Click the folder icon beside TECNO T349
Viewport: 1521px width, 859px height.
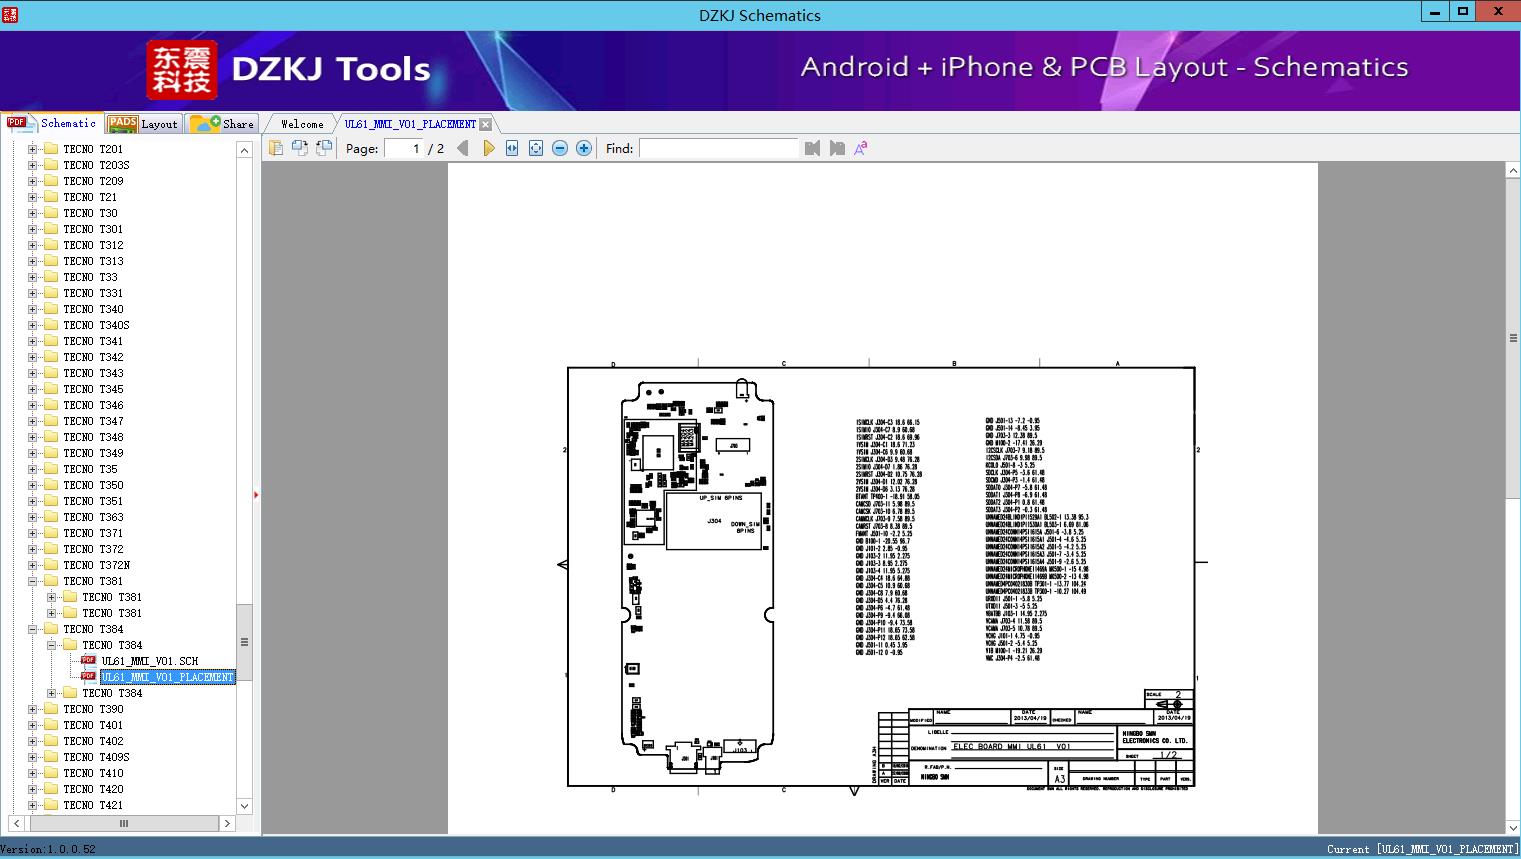pyautogui.click(x=51, y=453)
